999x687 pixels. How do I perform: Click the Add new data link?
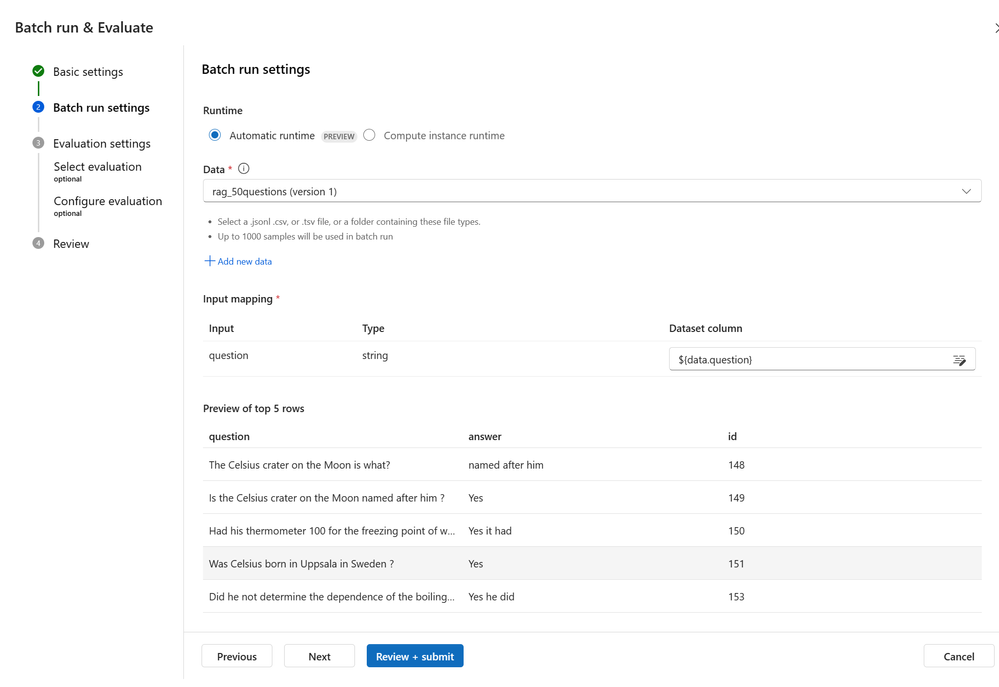click(x=245, y=261)
